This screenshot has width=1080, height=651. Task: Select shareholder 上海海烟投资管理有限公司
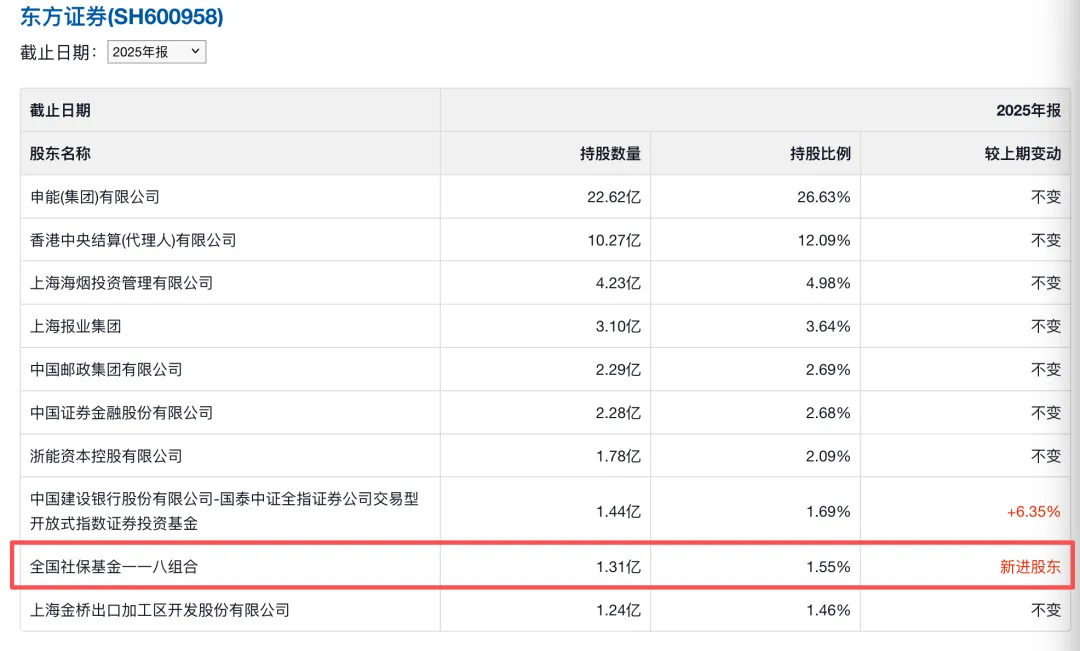122,283
